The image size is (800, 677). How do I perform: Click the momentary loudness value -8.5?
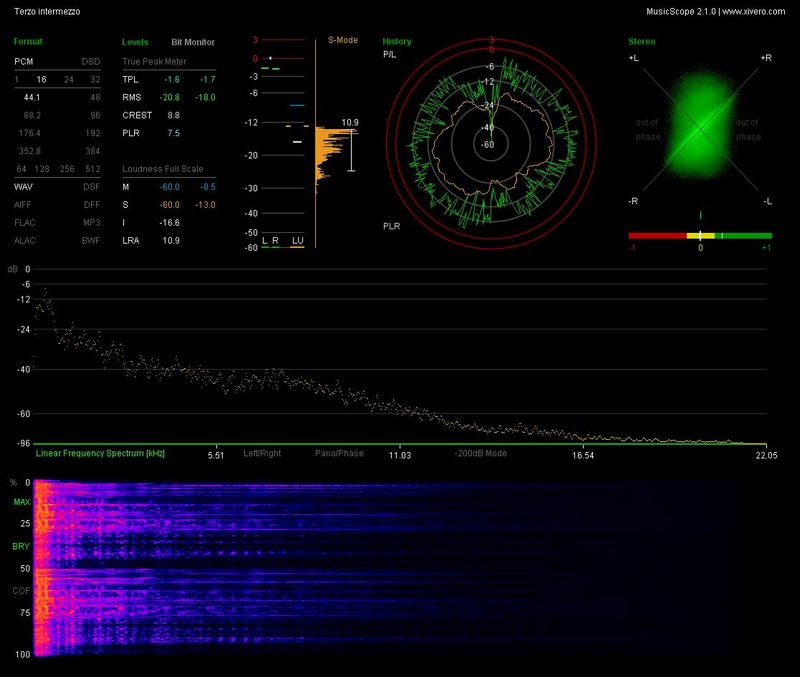tap(208, 187)
